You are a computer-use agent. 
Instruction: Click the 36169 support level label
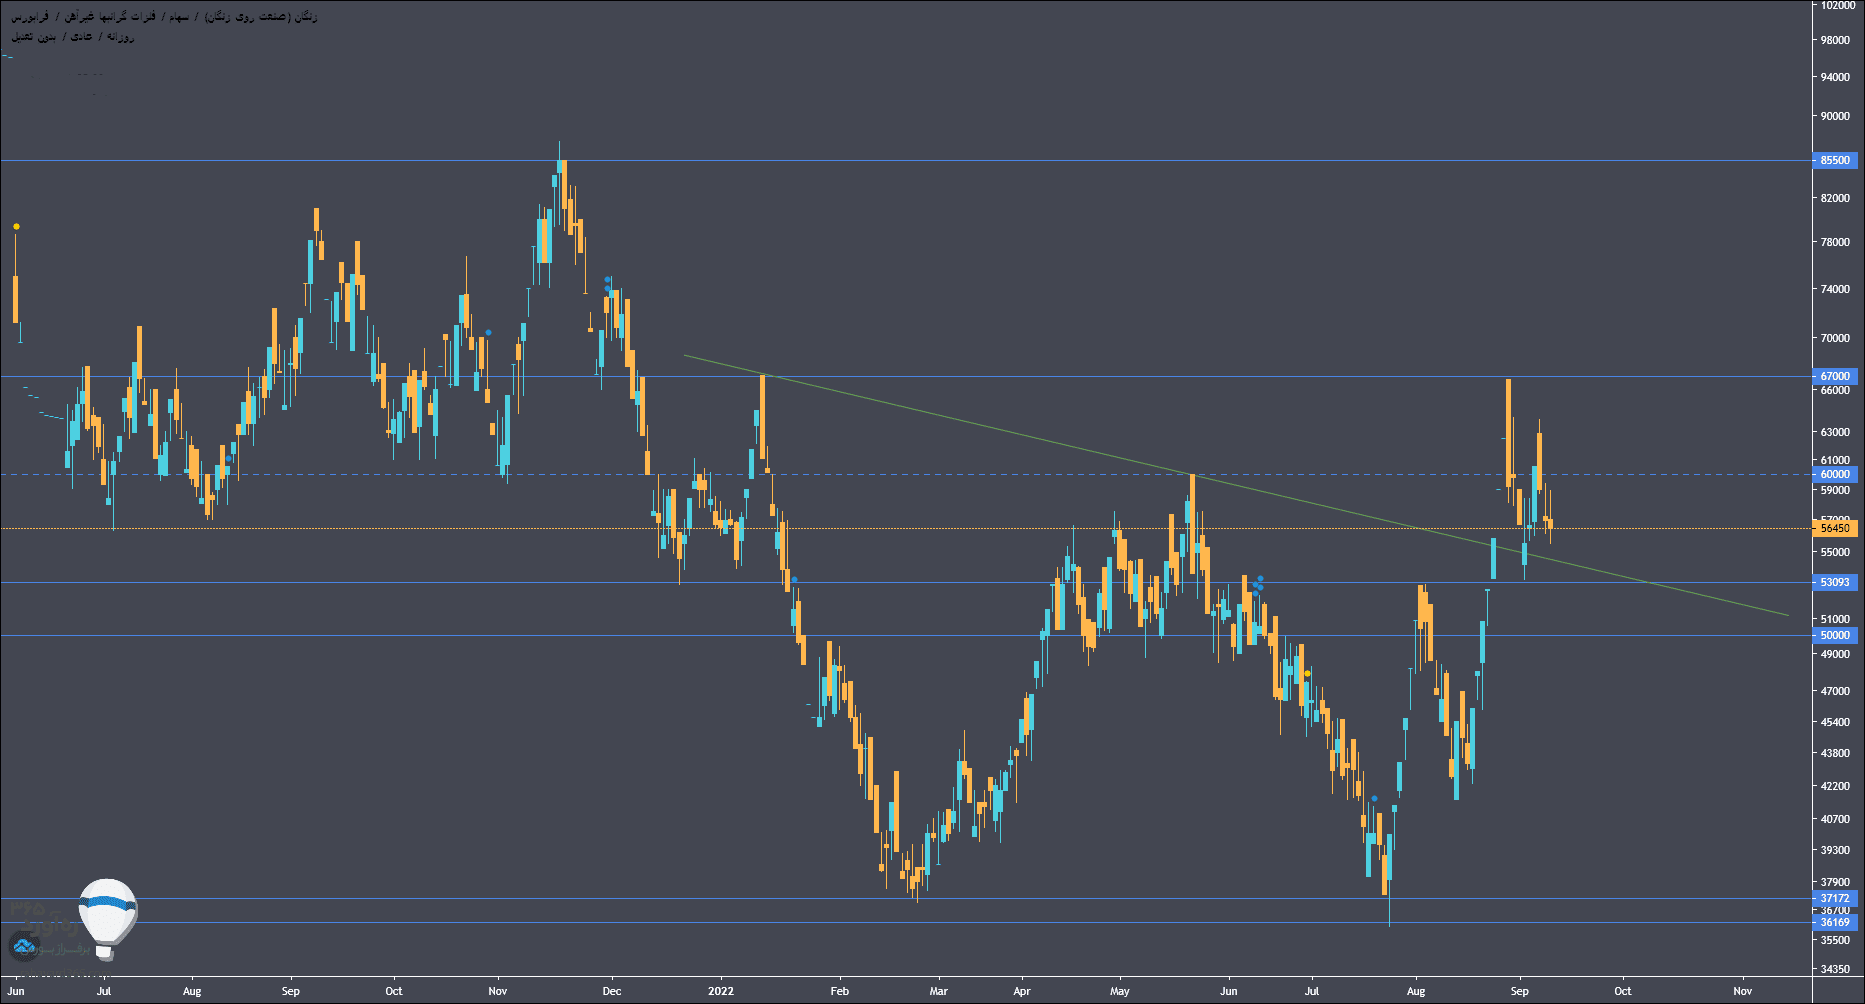tap(1836, 922)
